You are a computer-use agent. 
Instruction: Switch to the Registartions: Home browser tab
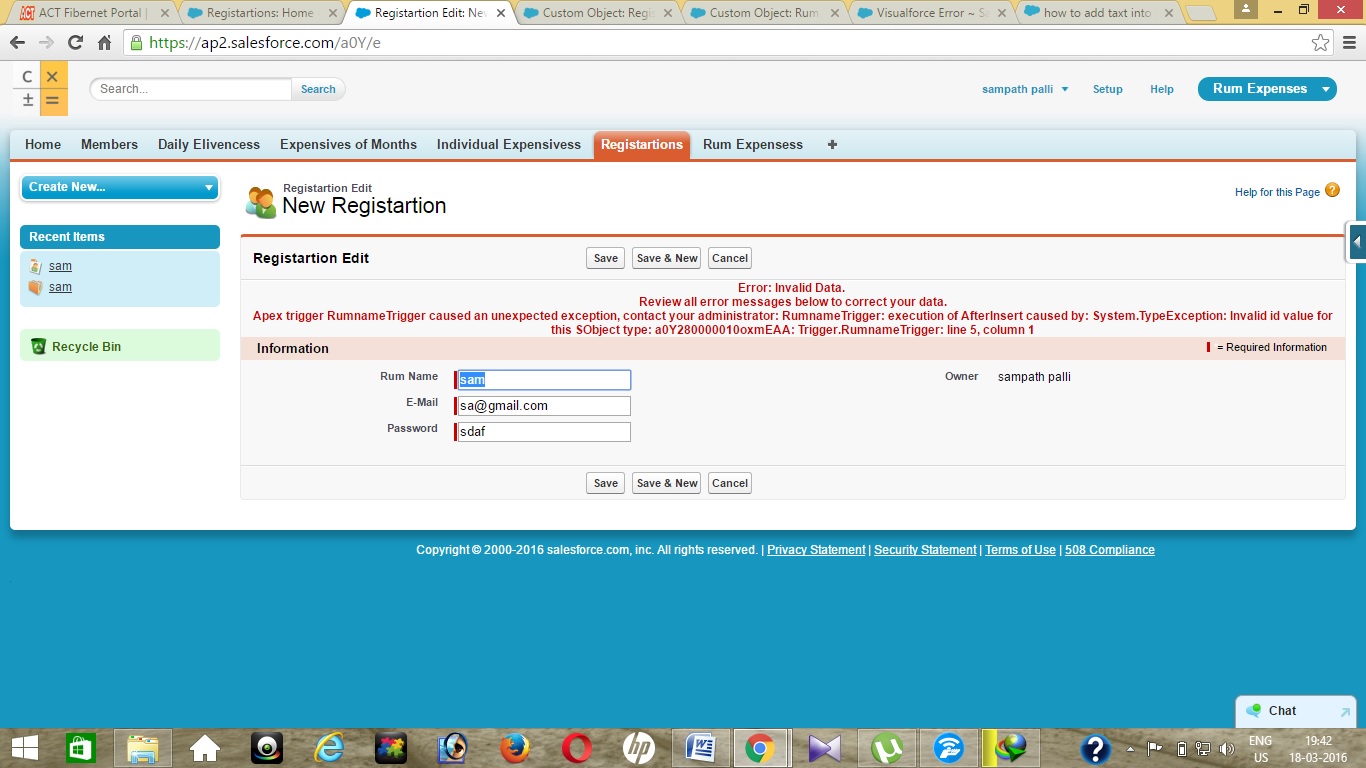260,13
